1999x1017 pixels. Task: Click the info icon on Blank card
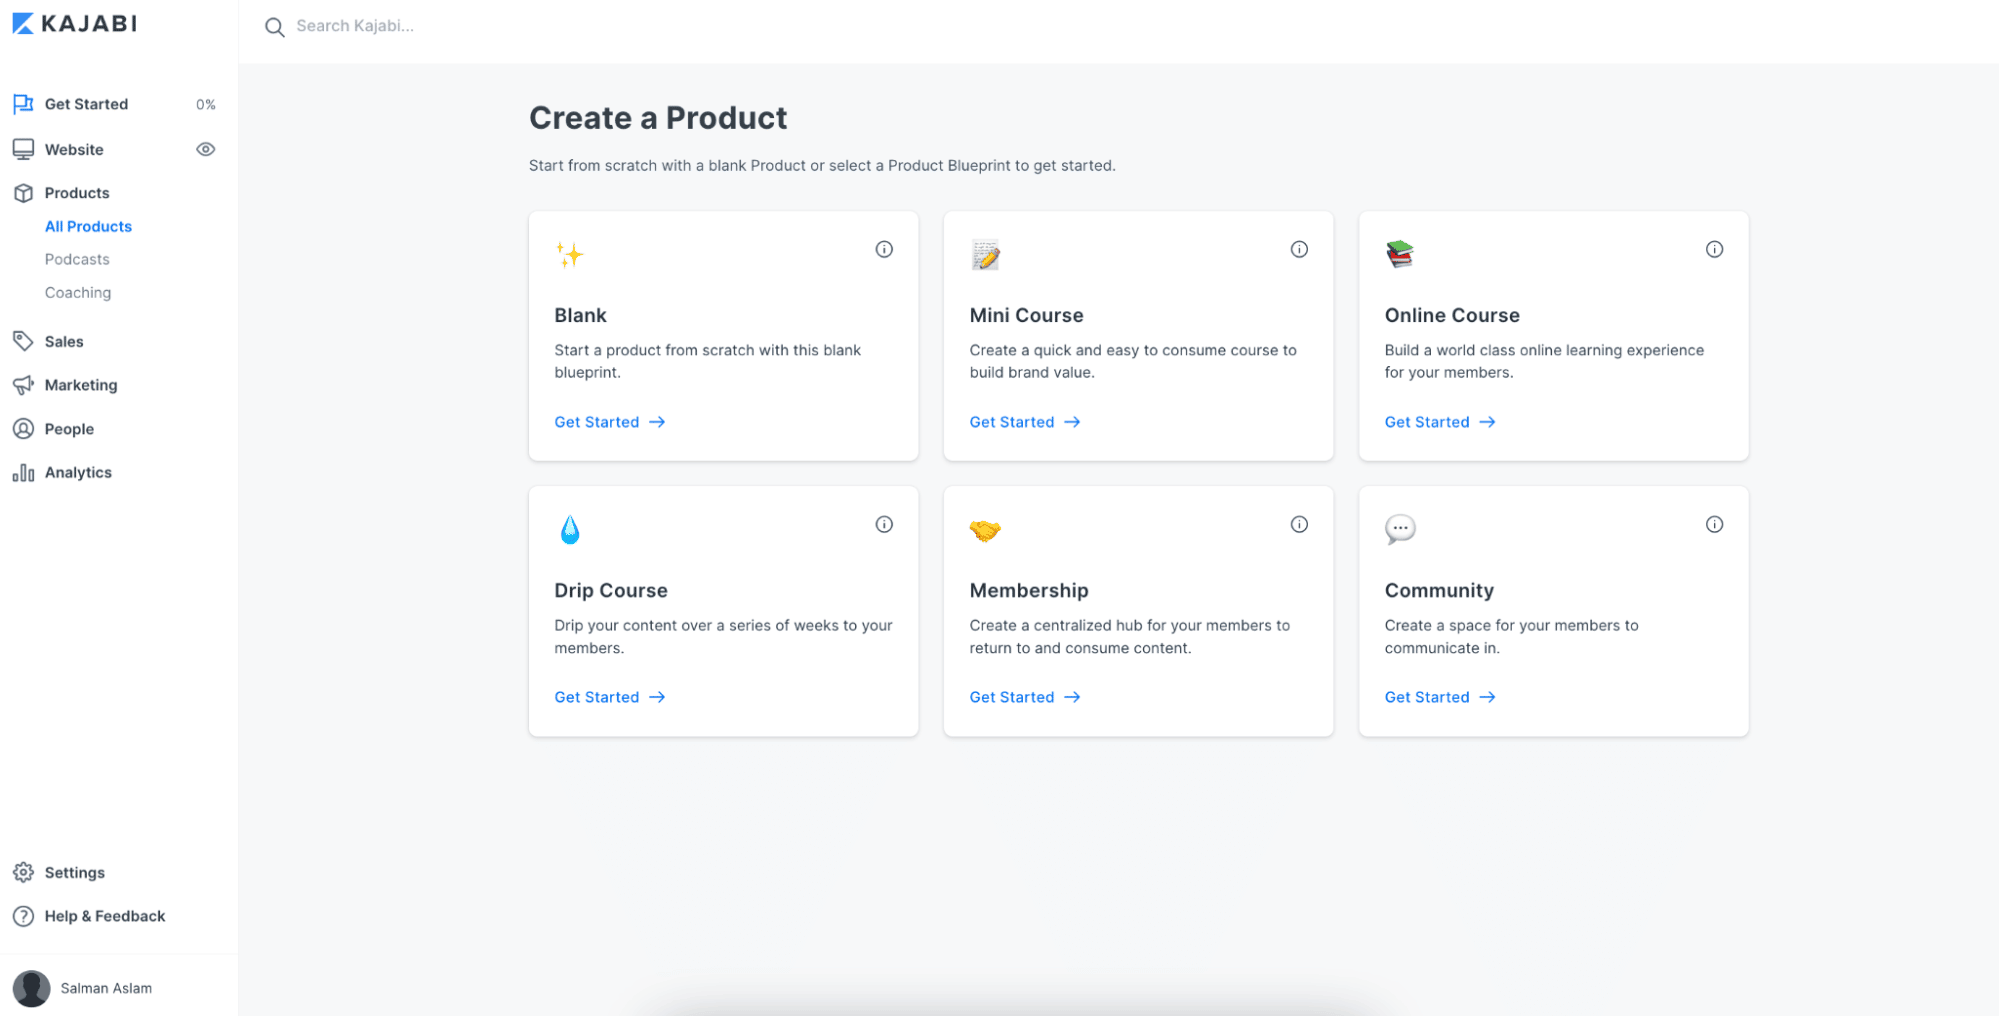click(x=884, y=249)
